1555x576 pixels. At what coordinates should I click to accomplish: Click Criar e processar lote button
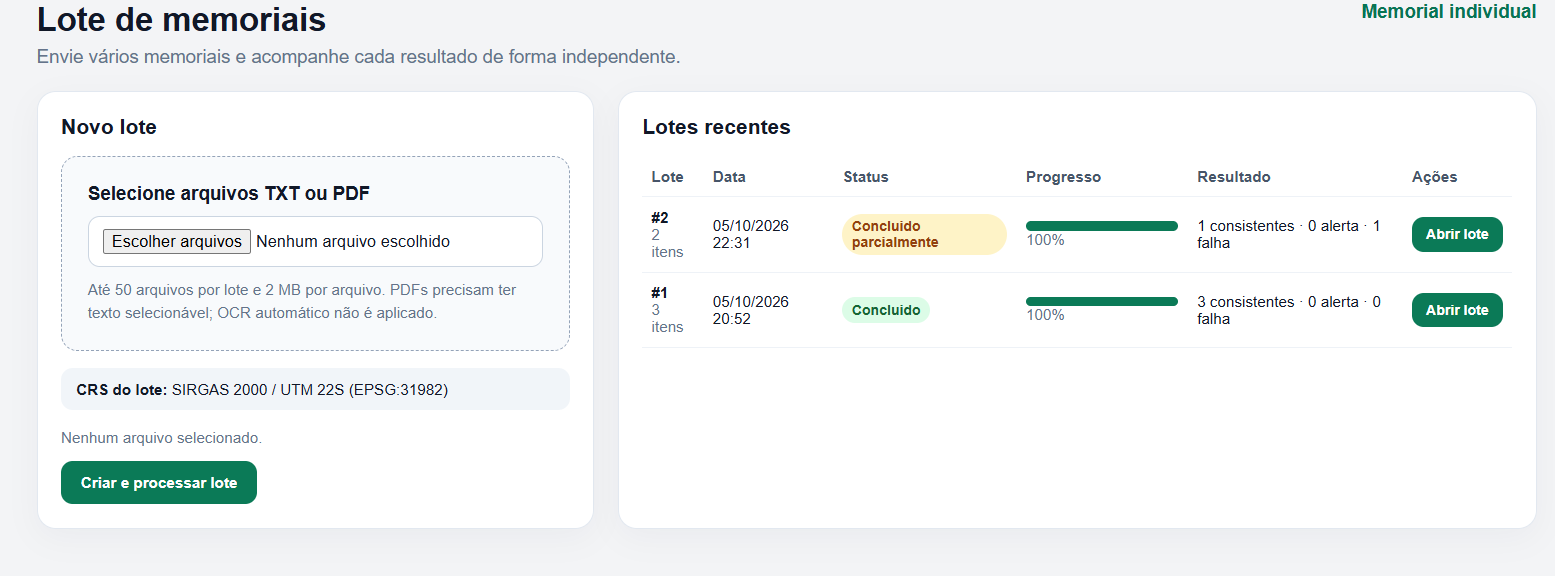click(x=159, y=483)
